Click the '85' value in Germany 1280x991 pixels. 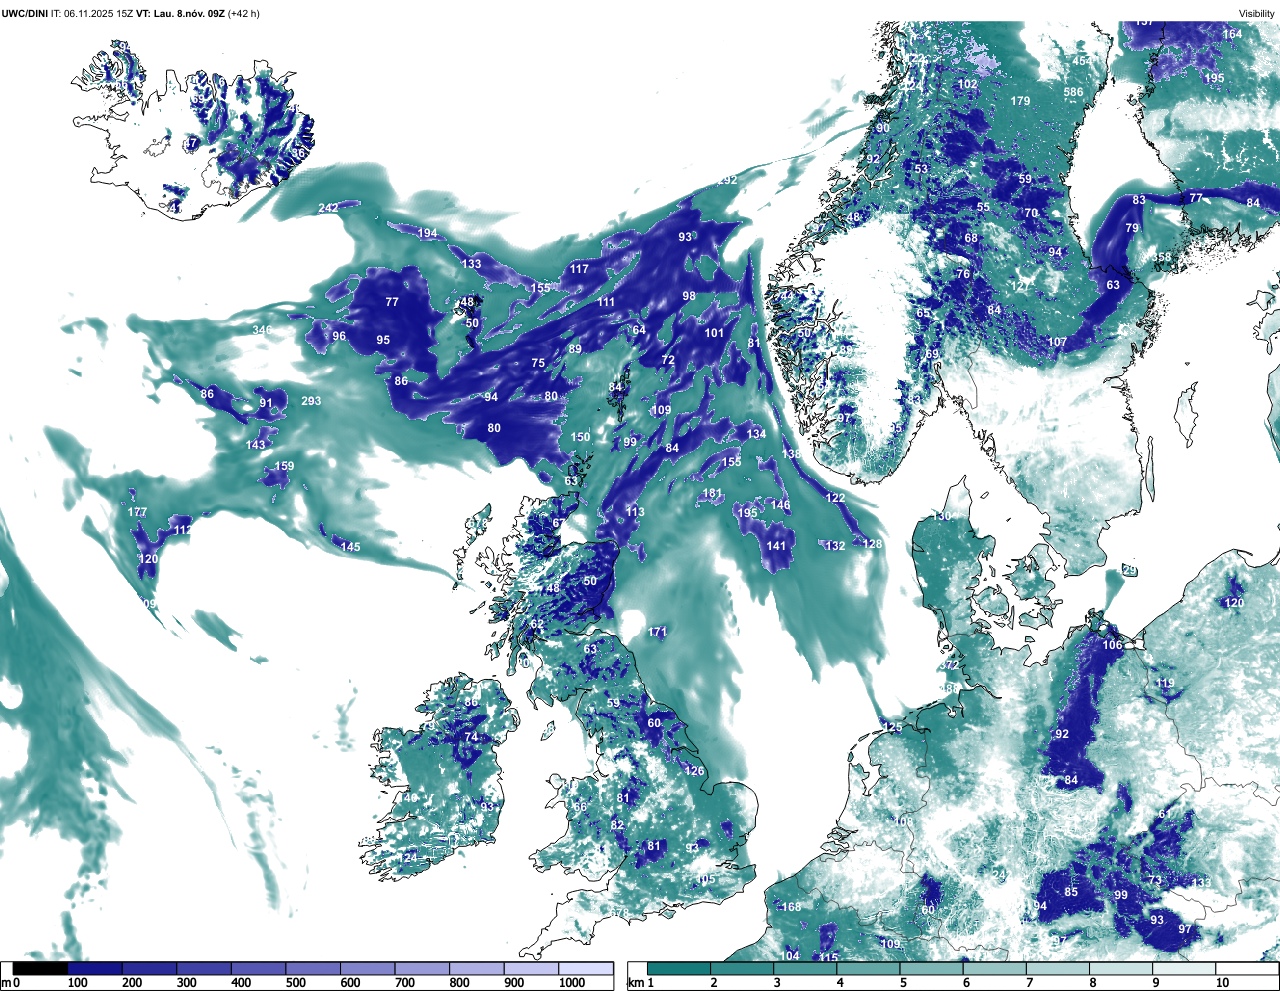pos(1071,892)
